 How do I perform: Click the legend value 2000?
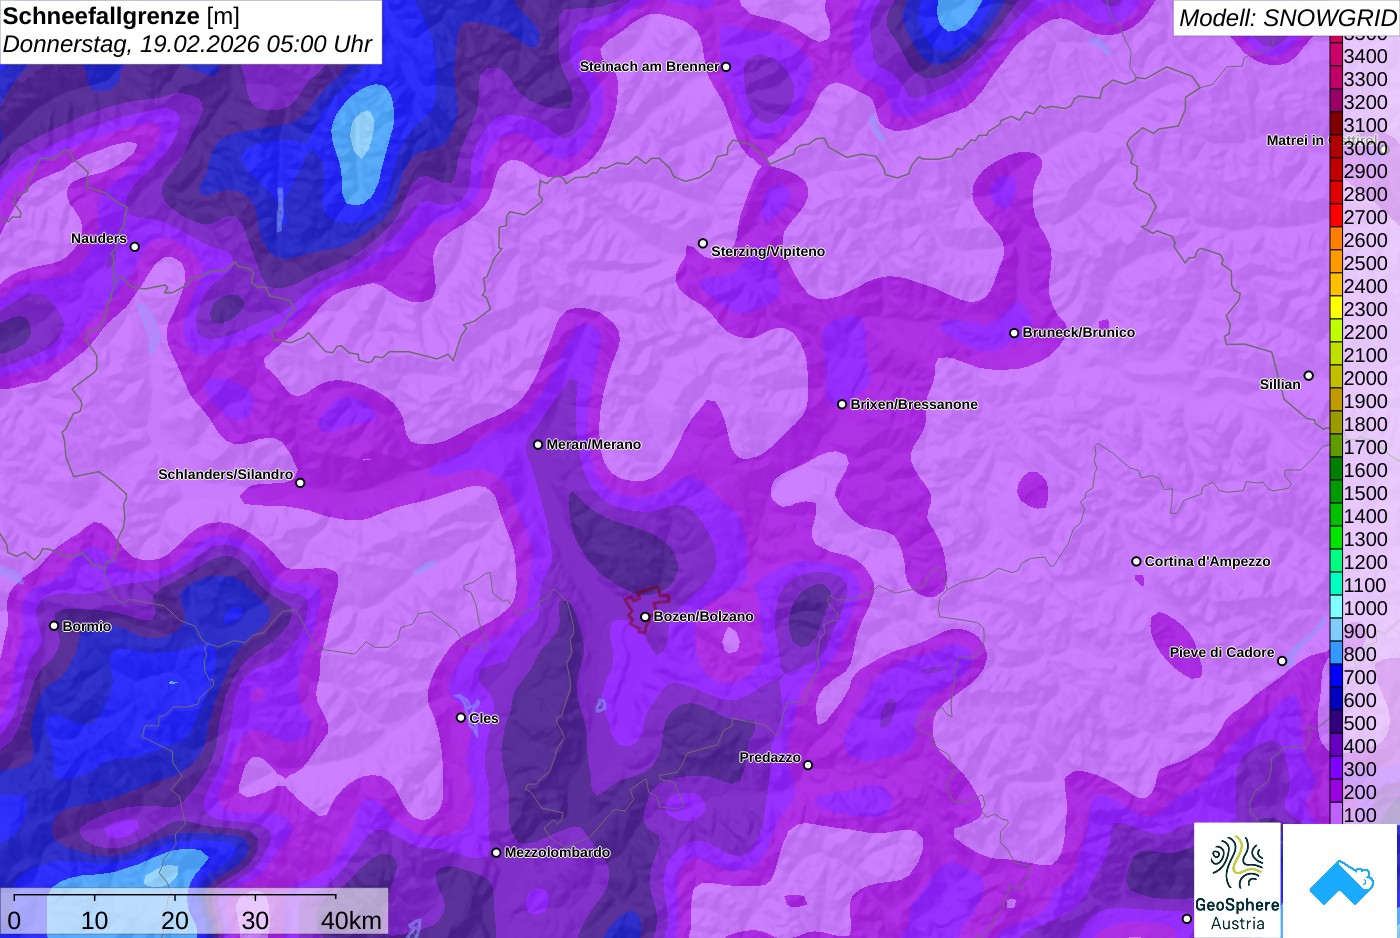[1366, 378]
